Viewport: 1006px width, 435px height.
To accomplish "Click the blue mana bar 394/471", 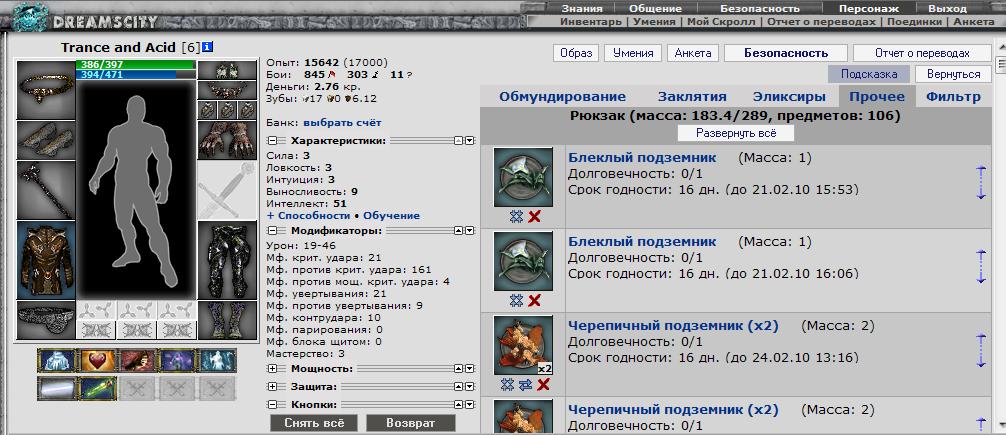I will tap(135, 74).
